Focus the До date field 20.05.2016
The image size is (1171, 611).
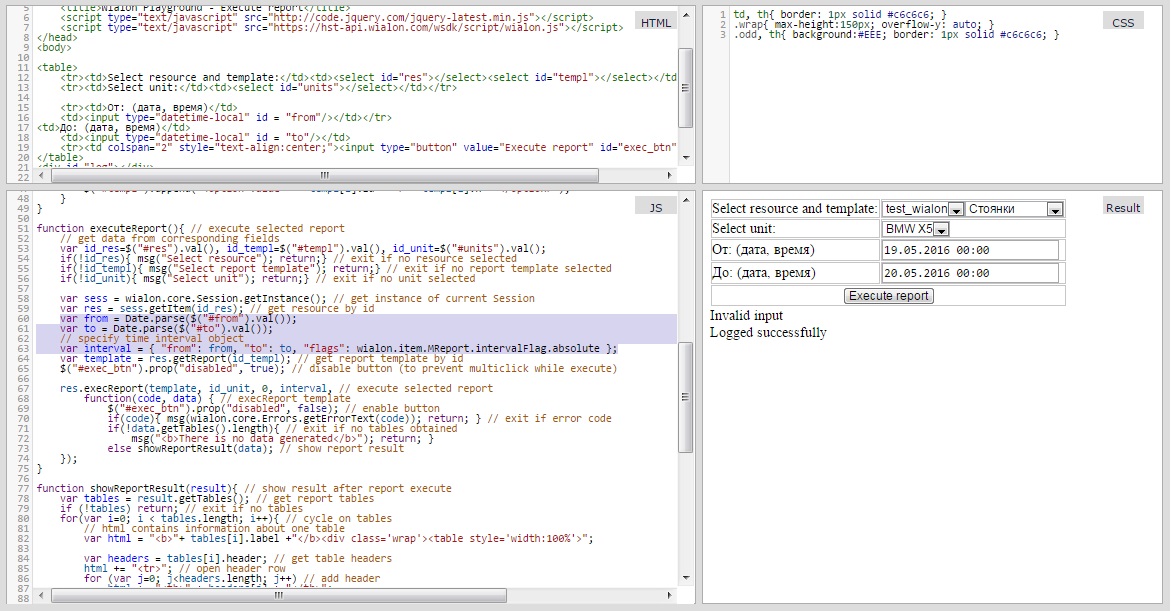(x=969, y=273)
